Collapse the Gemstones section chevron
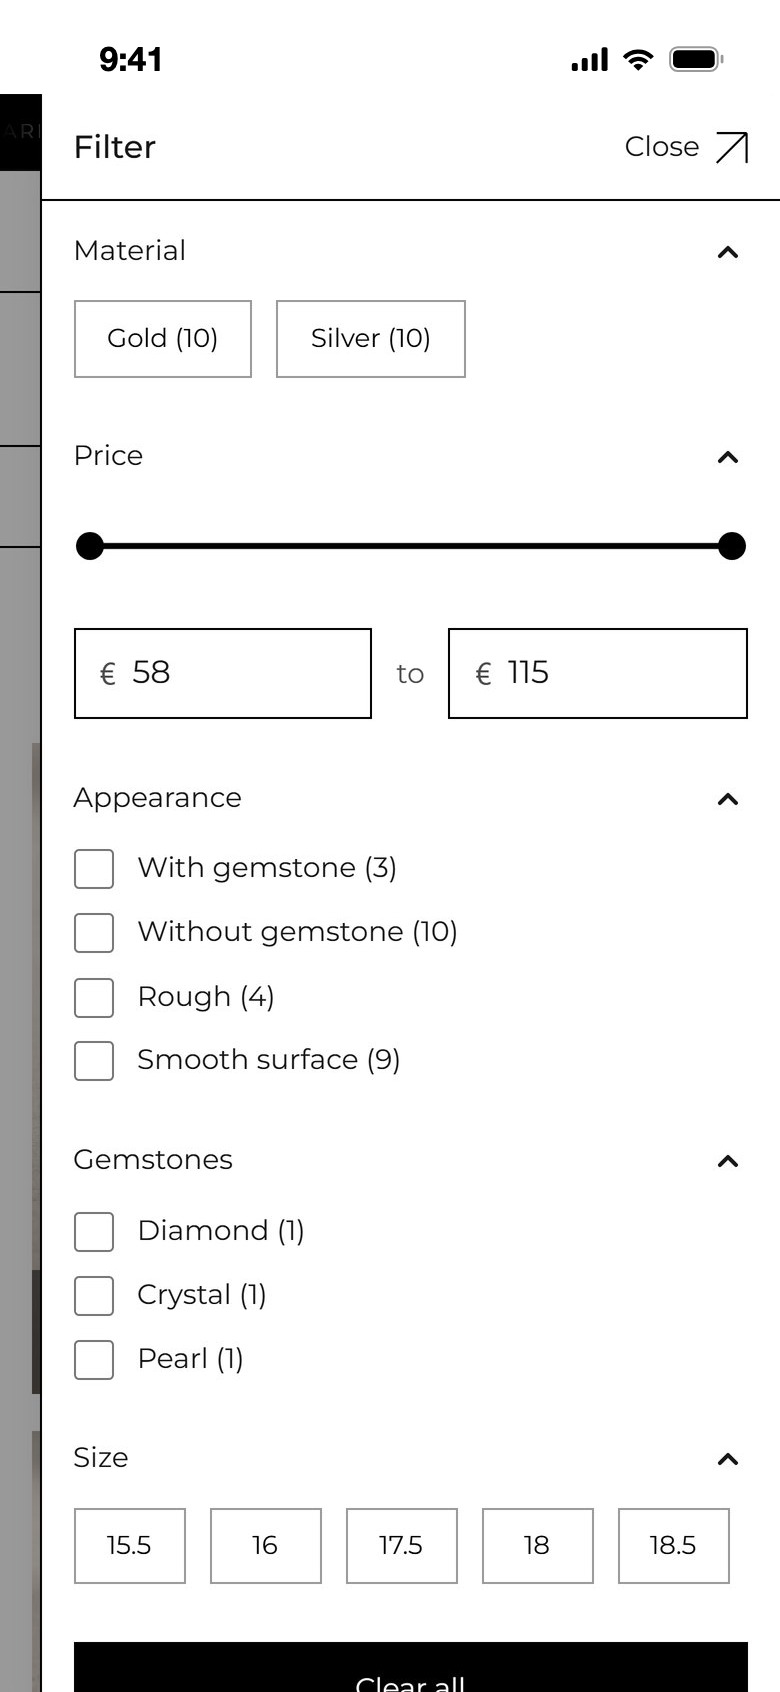 pyautogui.click(x=728, y=1161)
